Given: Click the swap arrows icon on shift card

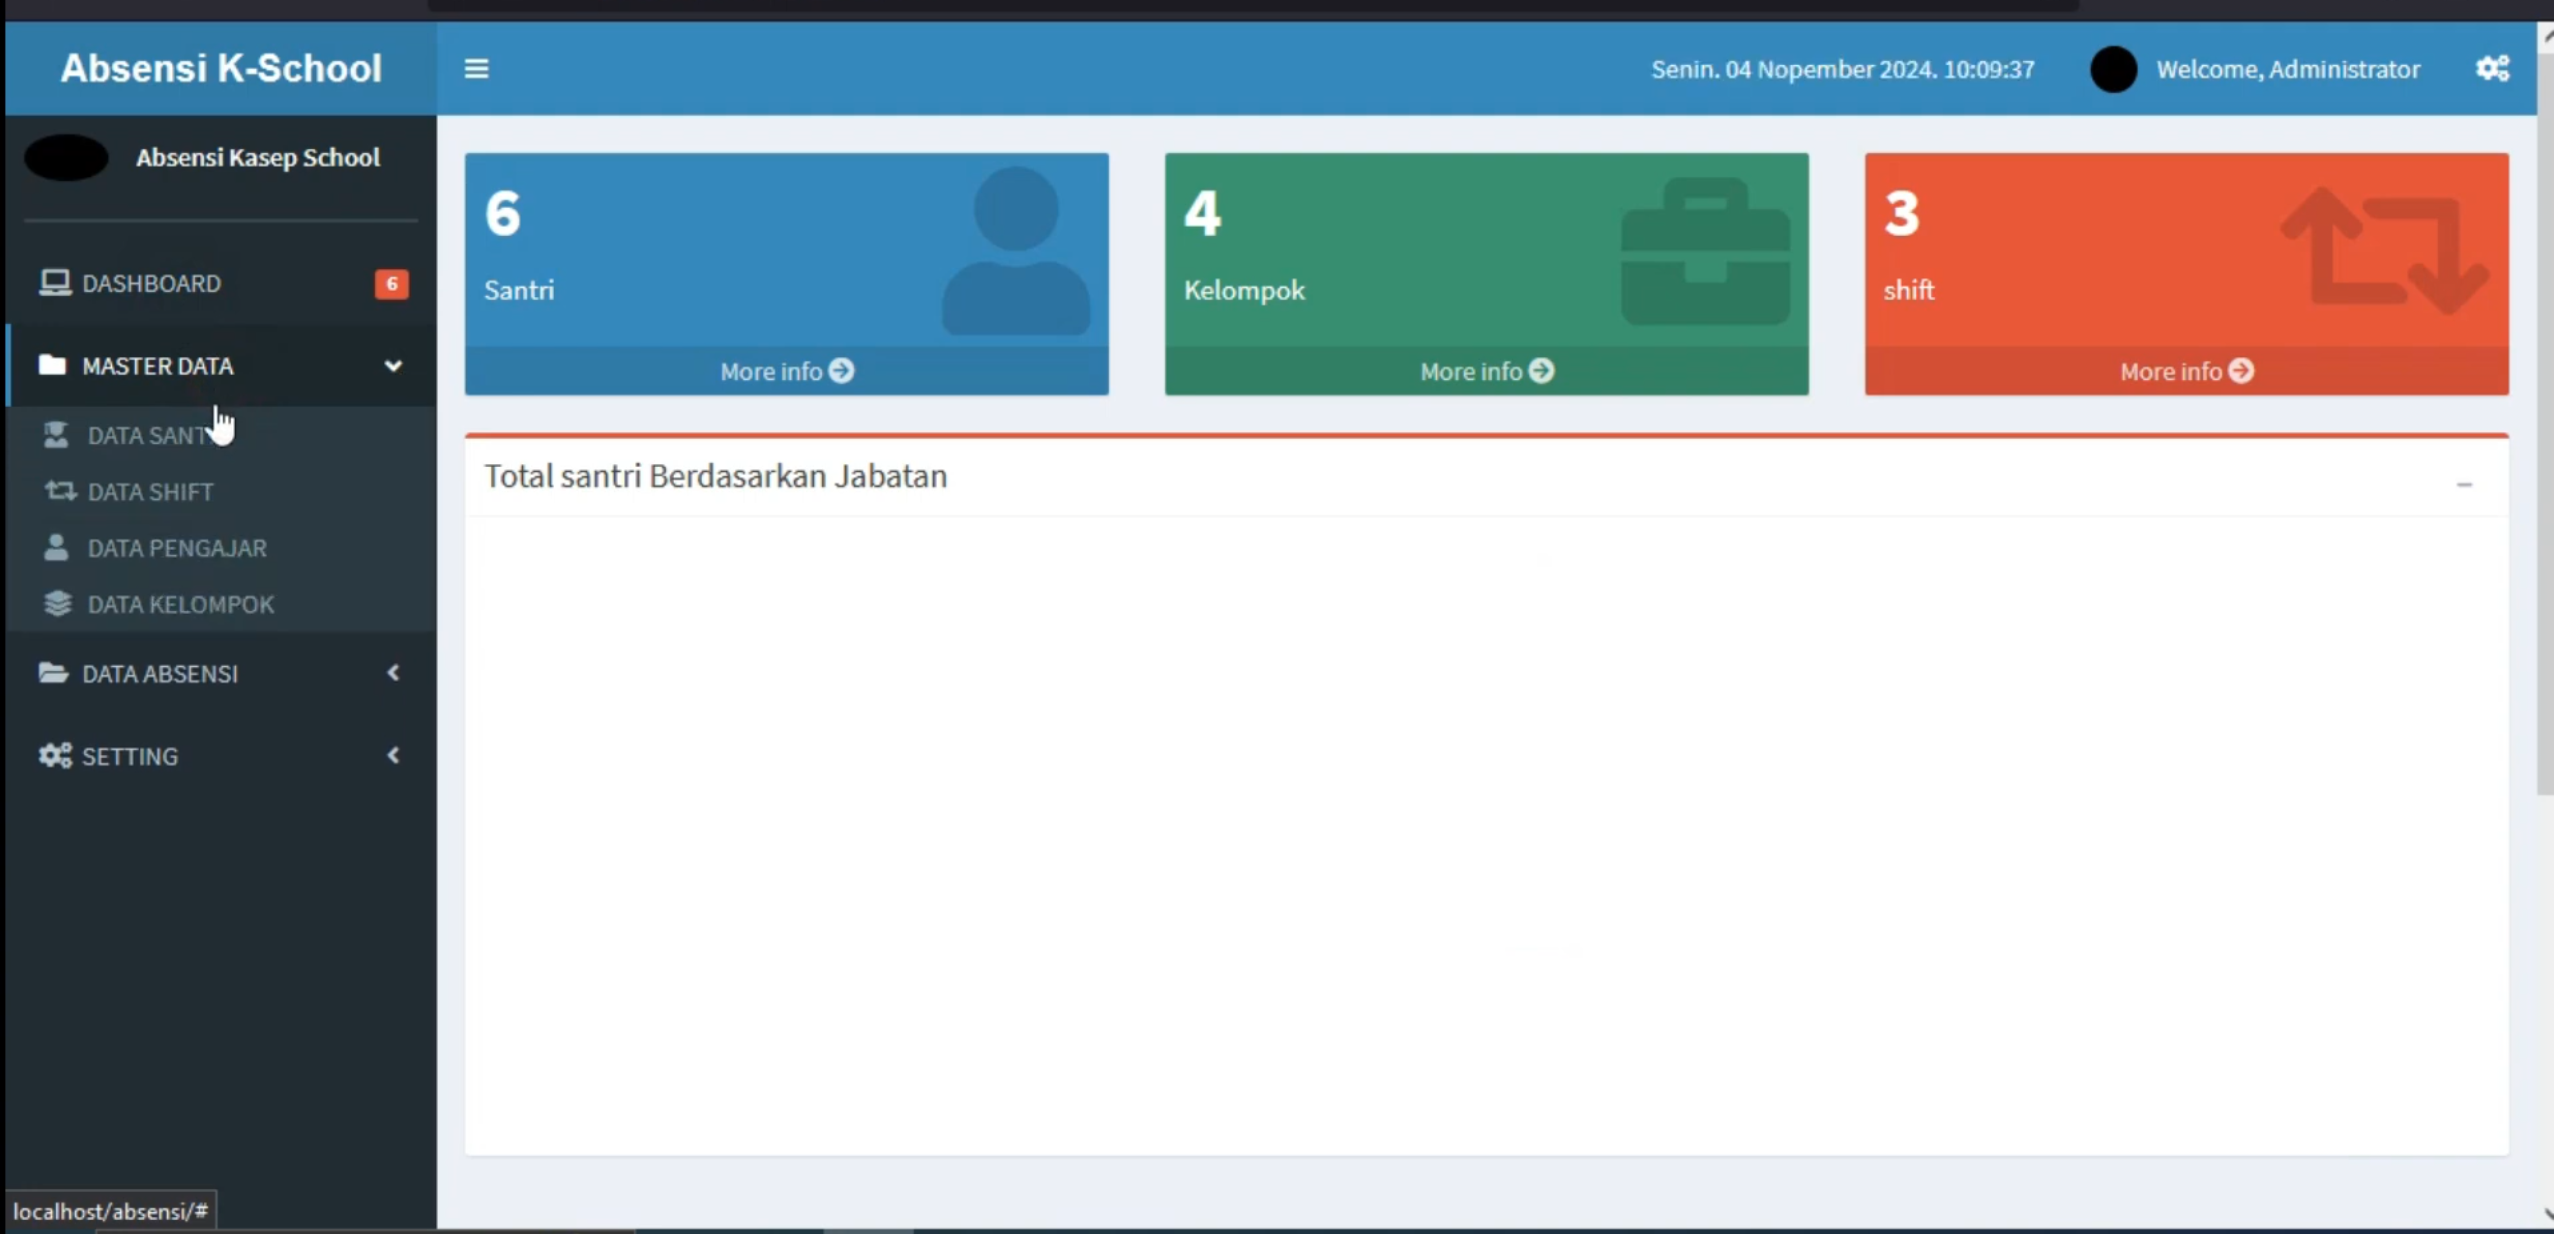Looking at the screenshot, I should 2385,250.
